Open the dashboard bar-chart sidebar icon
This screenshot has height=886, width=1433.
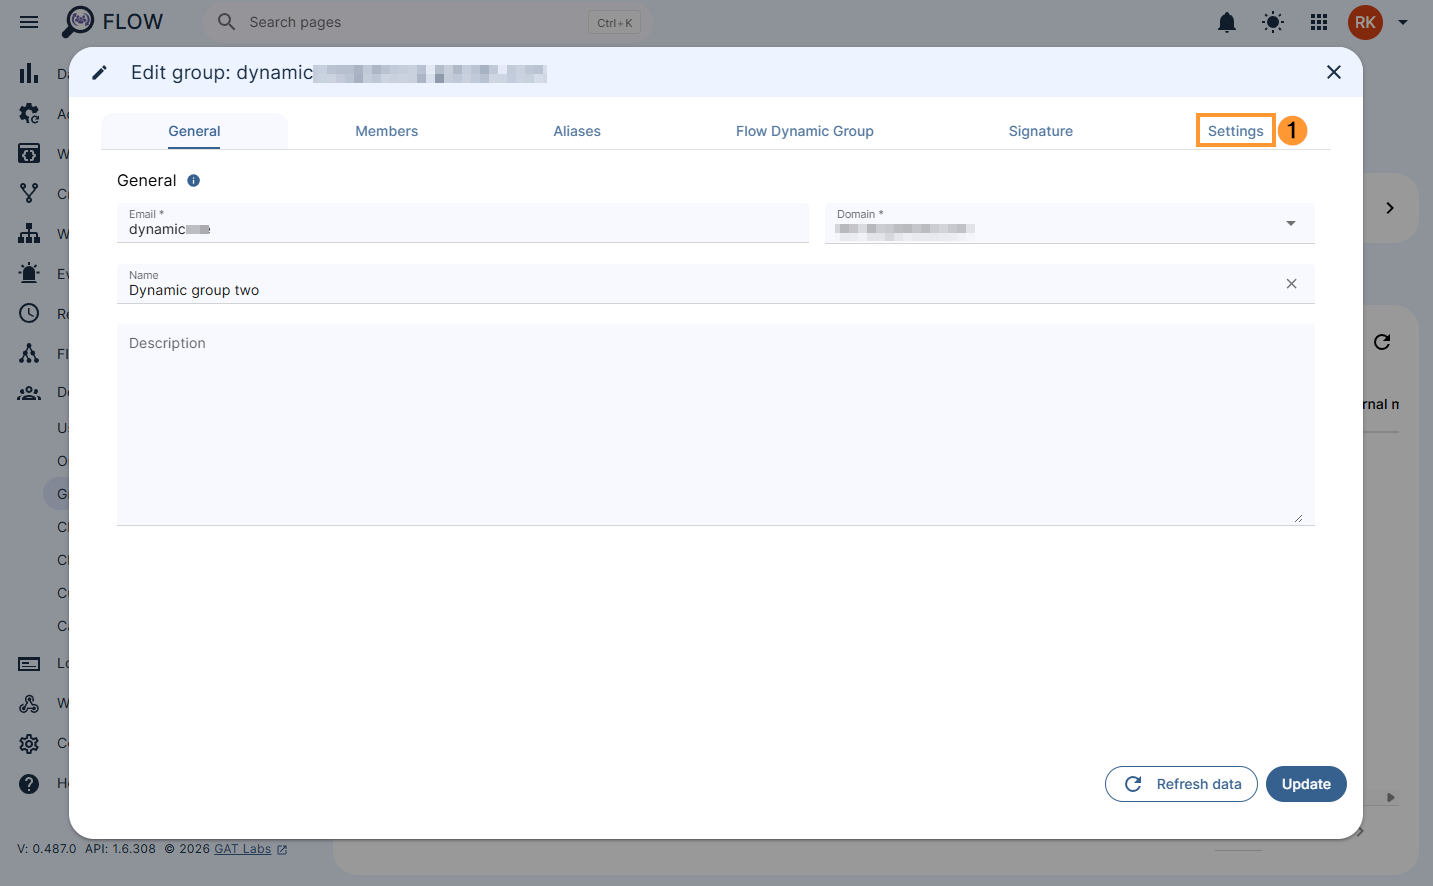coord(29,73)
